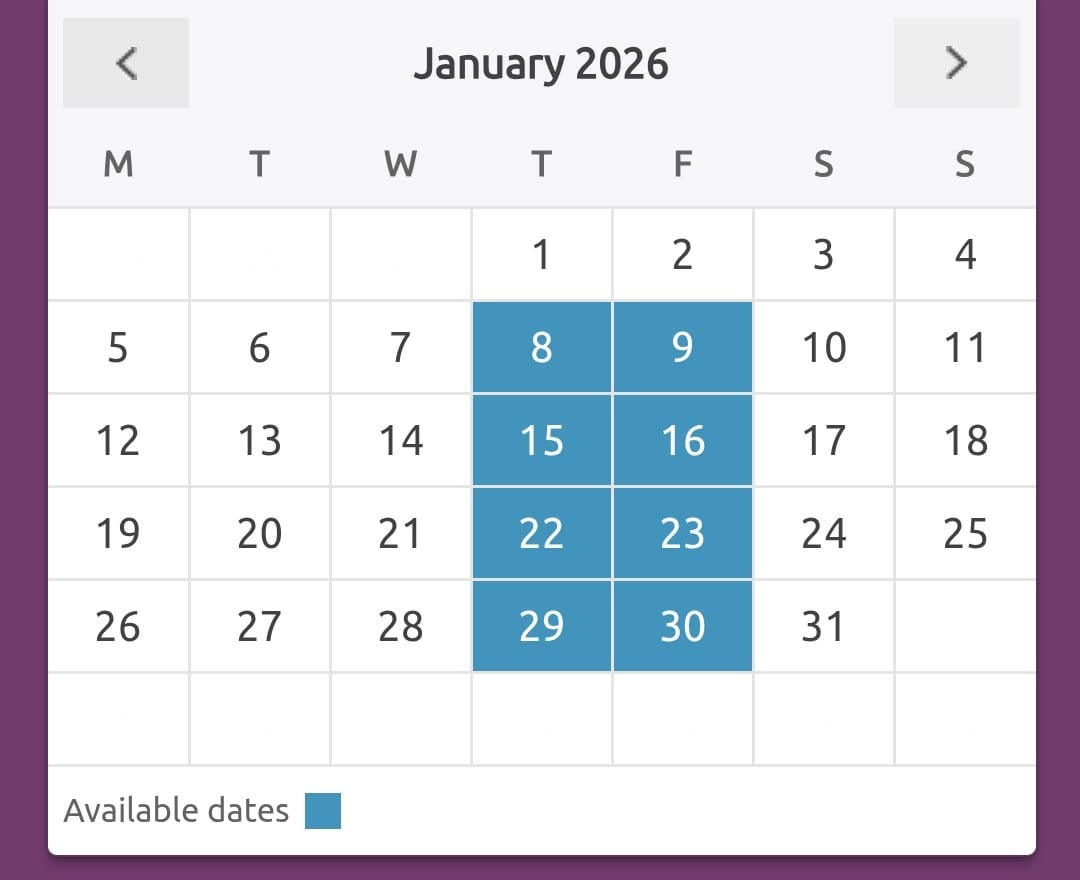Screen dimensions: 1080x880
Task: Choose available date January 22
Action: (x=541, y=533)
